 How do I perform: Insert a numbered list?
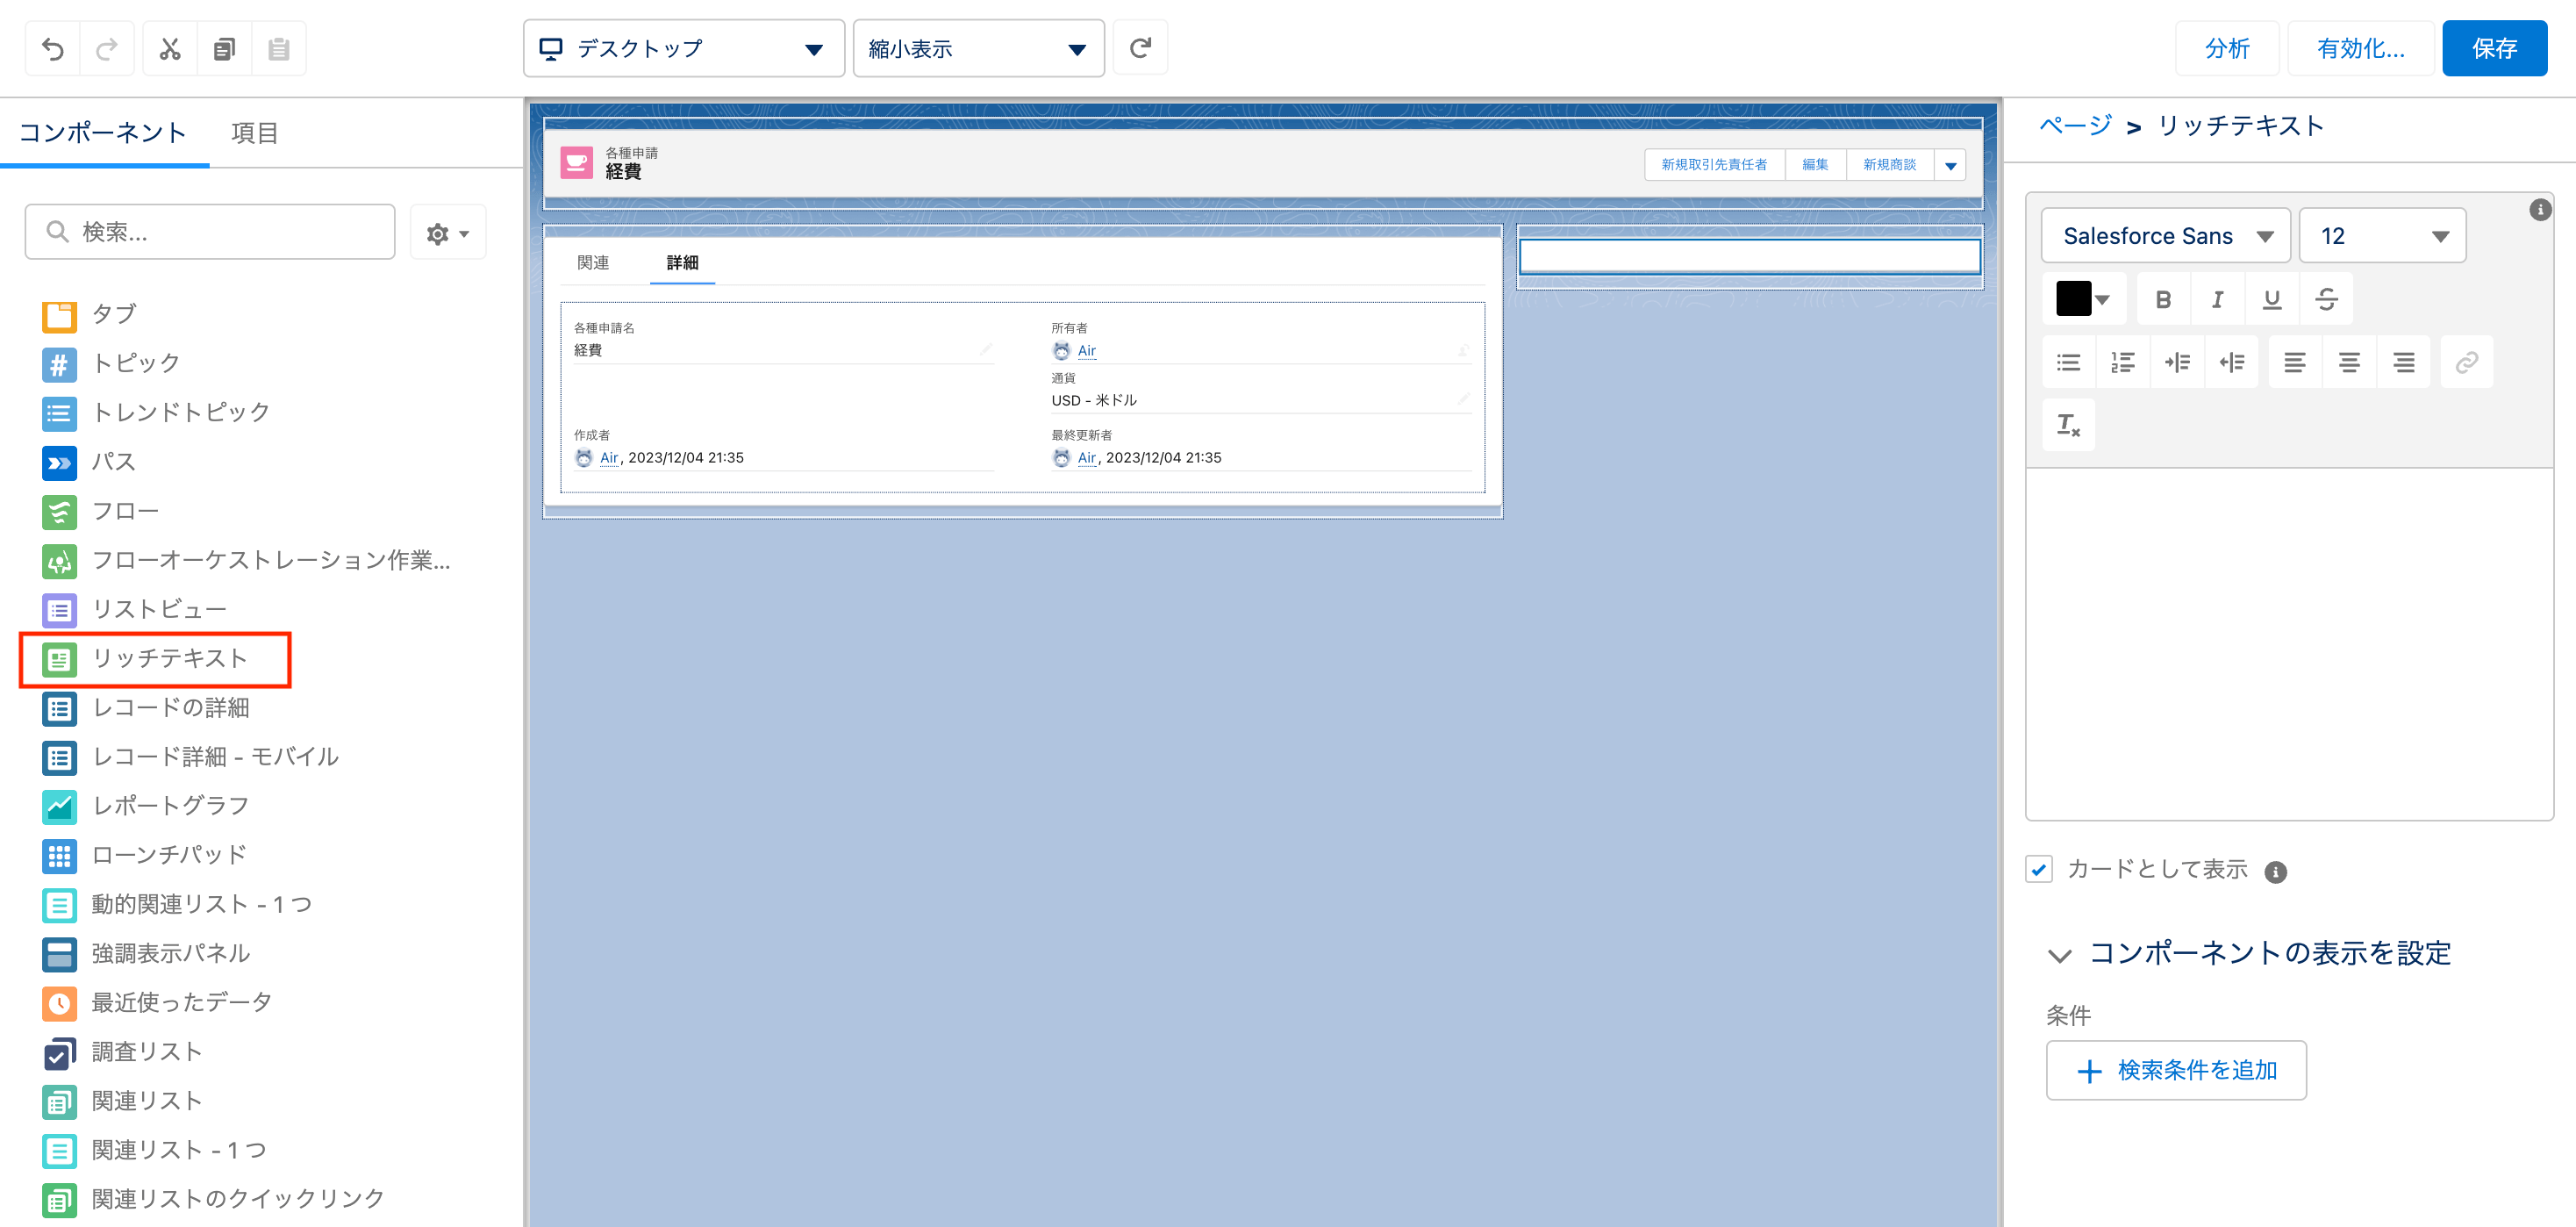(x=2122, y=362)
